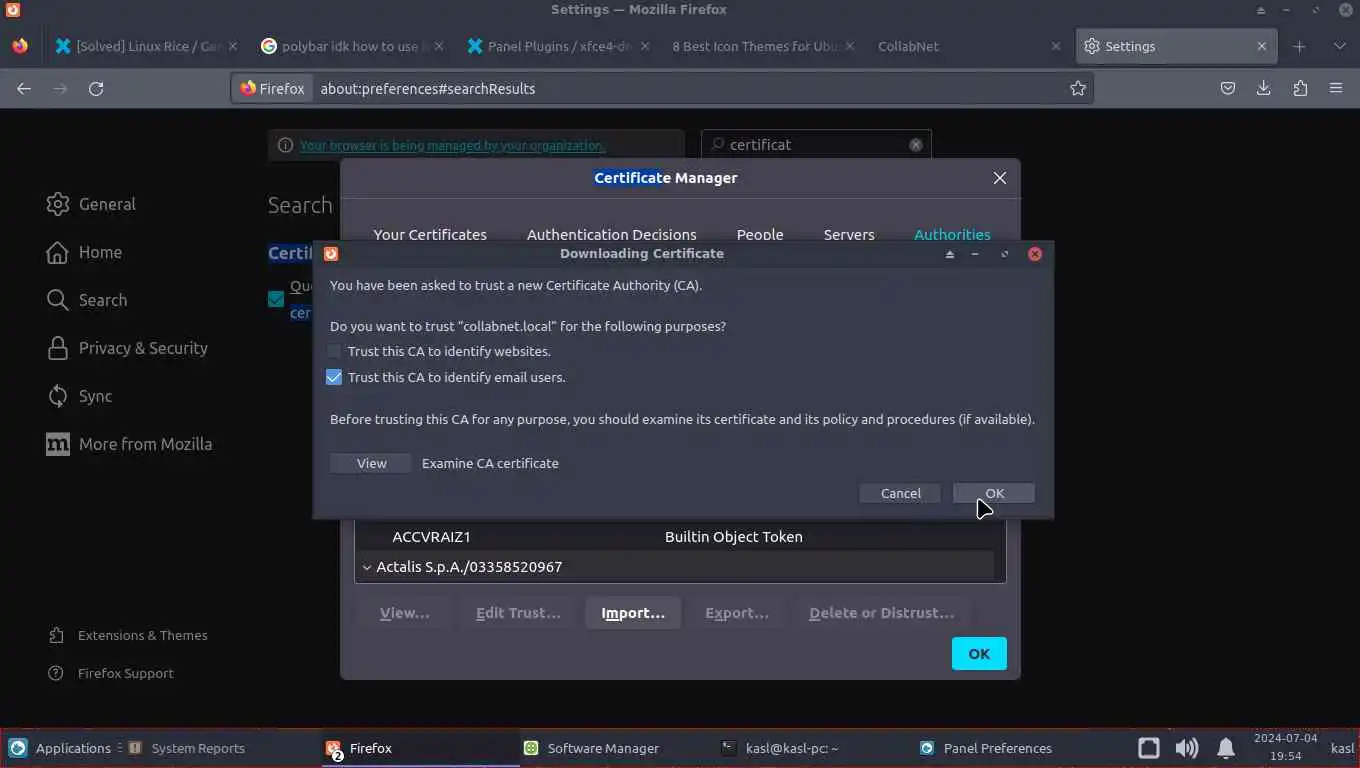Screen dimensions: 1360x768
Task: Toggle the checked checkbox in search results
Action: 276,298
